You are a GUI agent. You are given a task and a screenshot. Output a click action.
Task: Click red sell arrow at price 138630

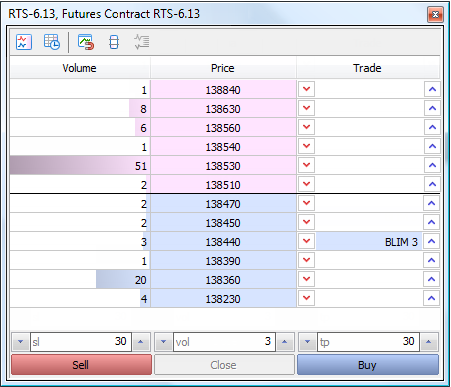pos(307,108)
